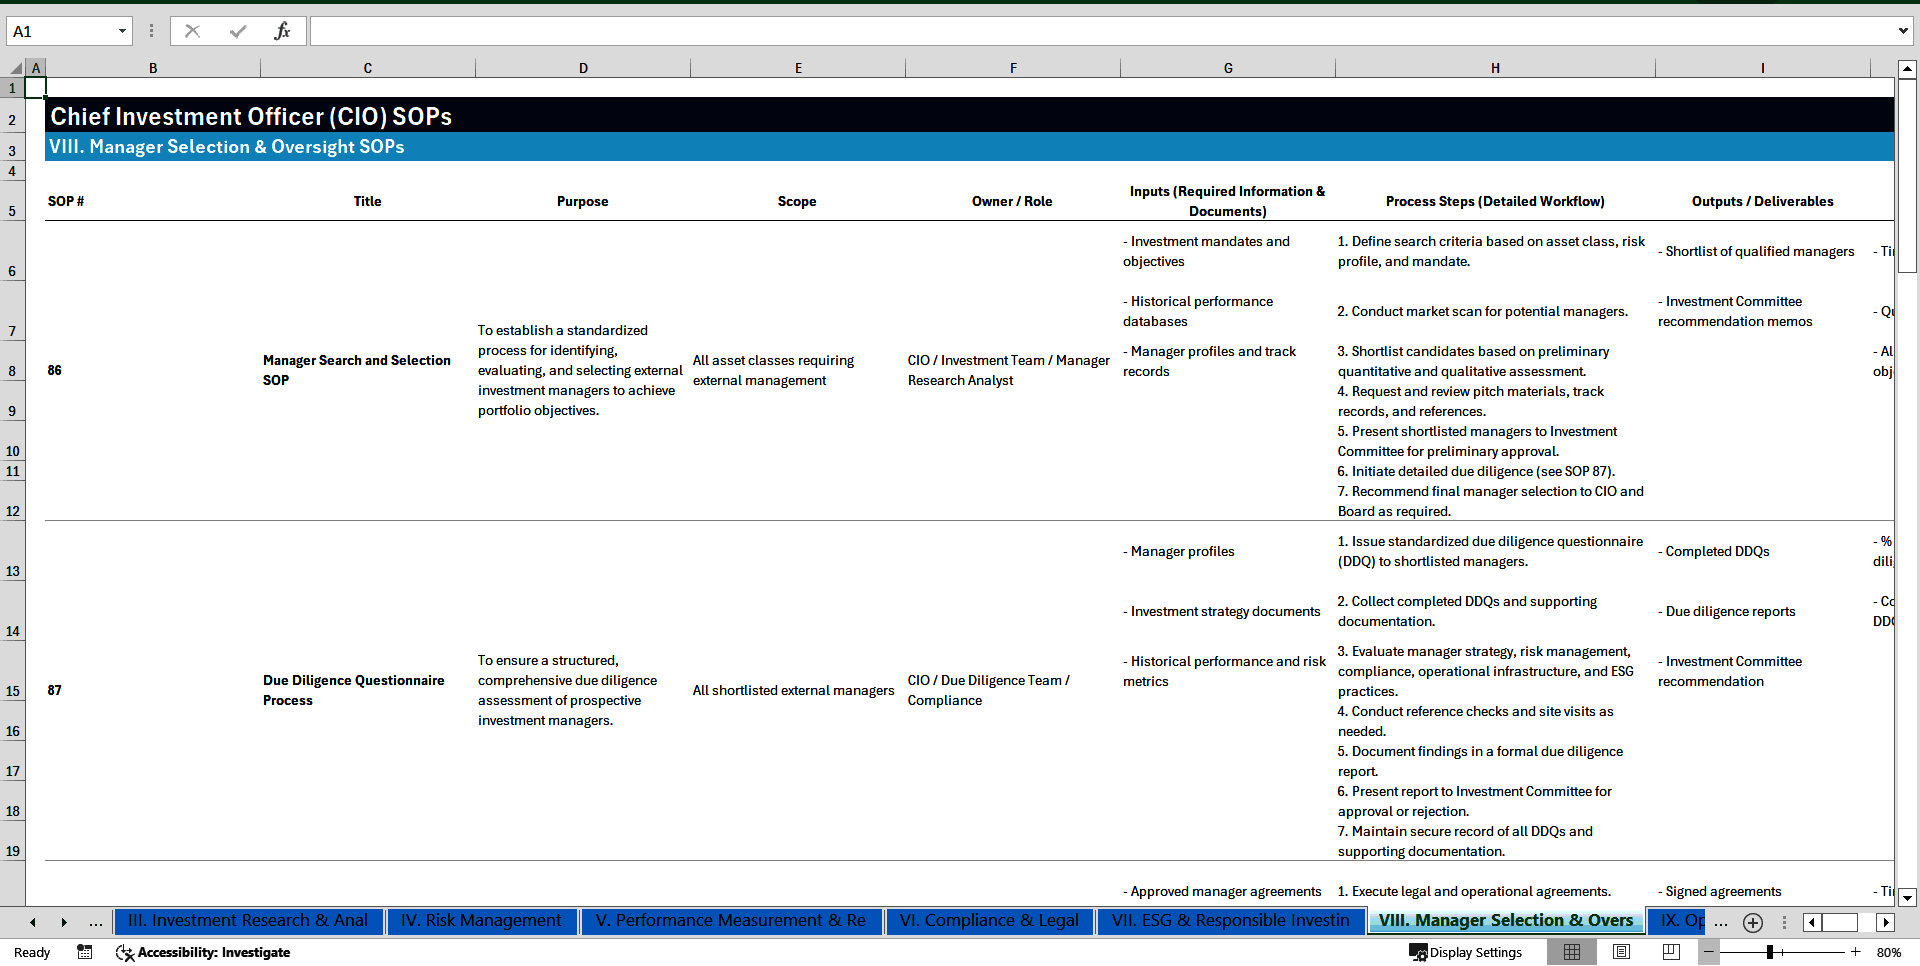Image resolution: width=1920 pixels, height=966 pixels.
Task: Open Page Break Preview via status bar icon
Action: point(1671,952)
